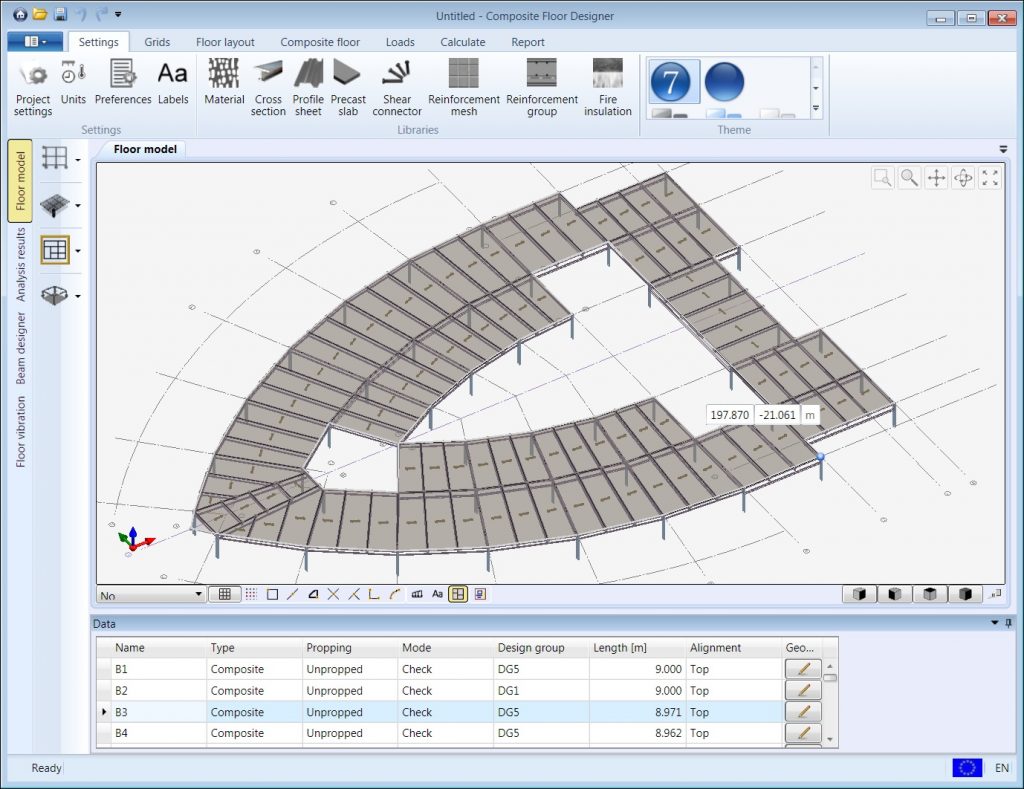Switch to the Loads ribbon tab

[x=400, y=42]
